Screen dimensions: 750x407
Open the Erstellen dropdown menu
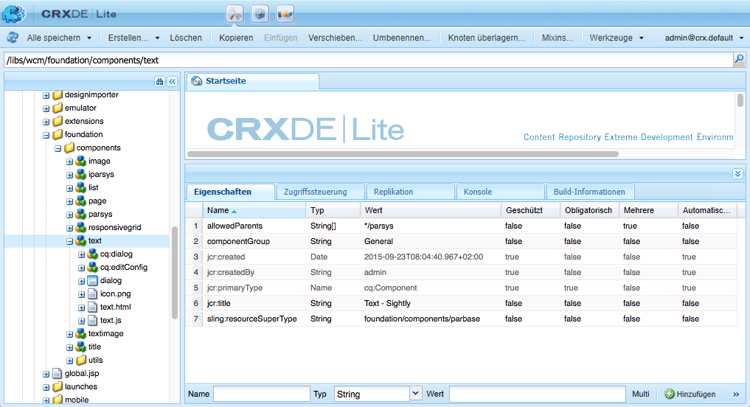pyautogui.click(x=133, y=38)
